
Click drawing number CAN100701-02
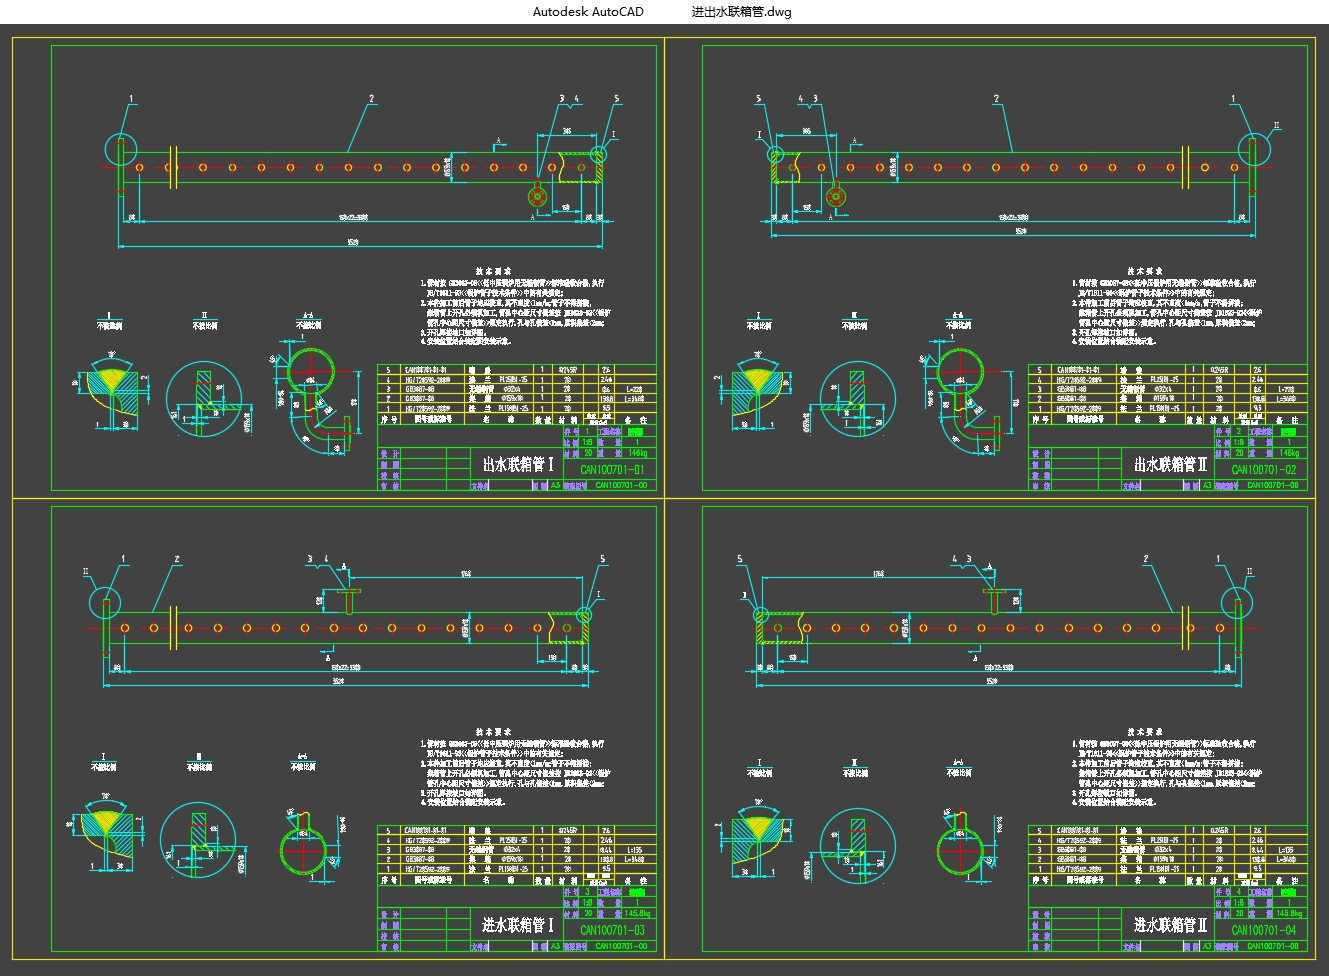1263,469
